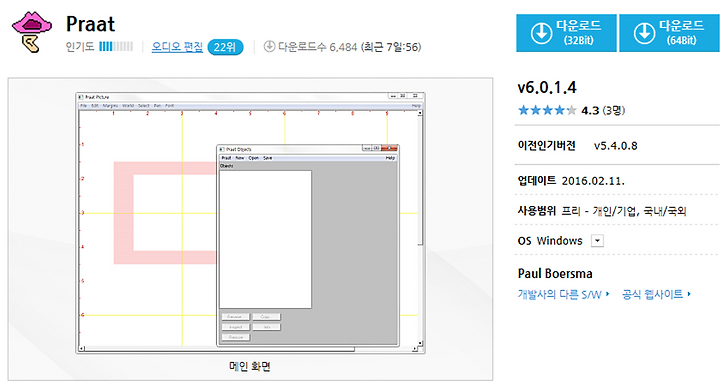Click the update date 2016.02.11.
This screenshot has height=382, width=720.
click(x=593, y=181)
